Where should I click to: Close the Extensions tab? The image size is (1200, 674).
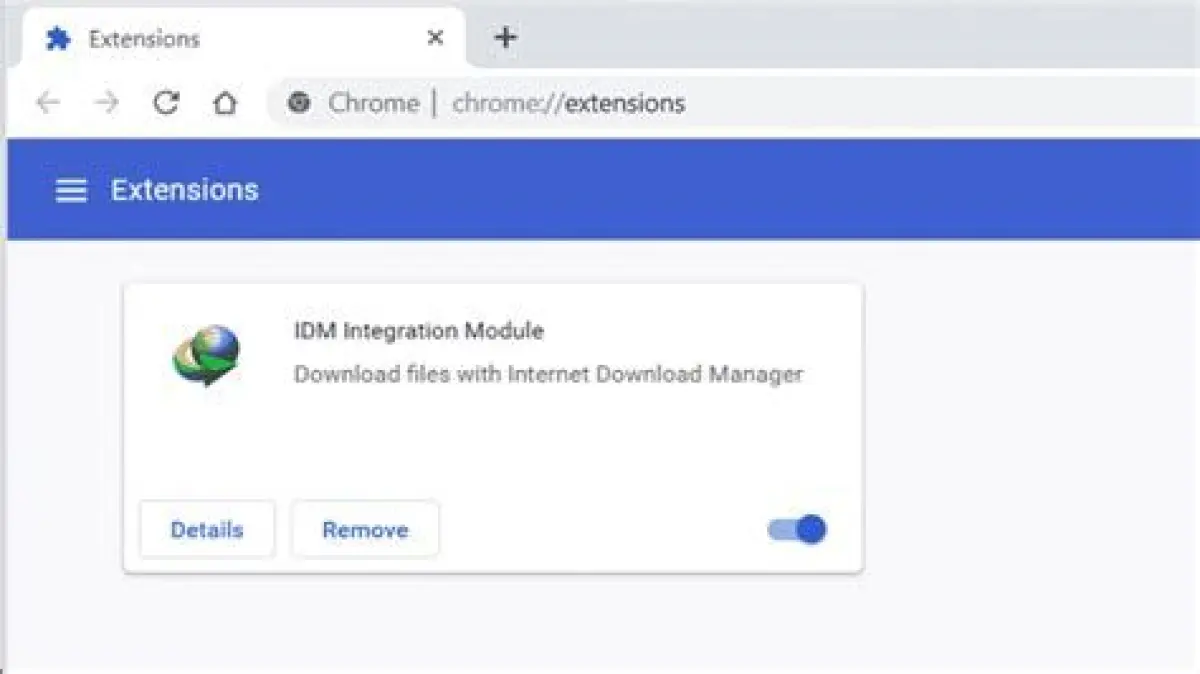[435, 38]
